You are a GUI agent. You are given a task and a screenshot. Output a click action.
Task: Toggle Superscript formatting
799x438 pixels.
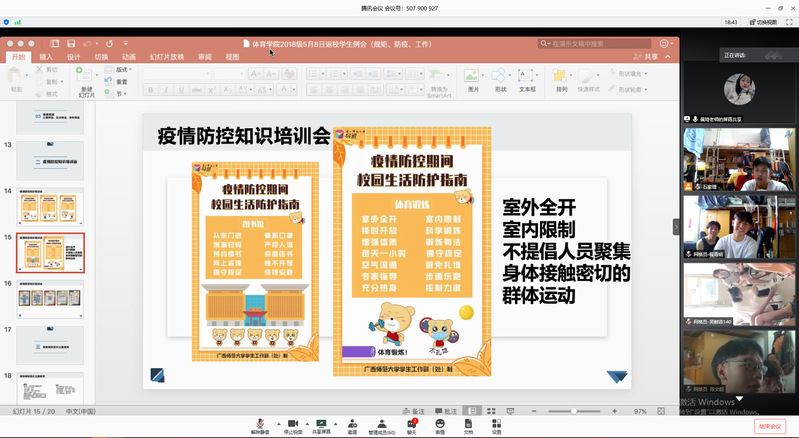point(212,90)
